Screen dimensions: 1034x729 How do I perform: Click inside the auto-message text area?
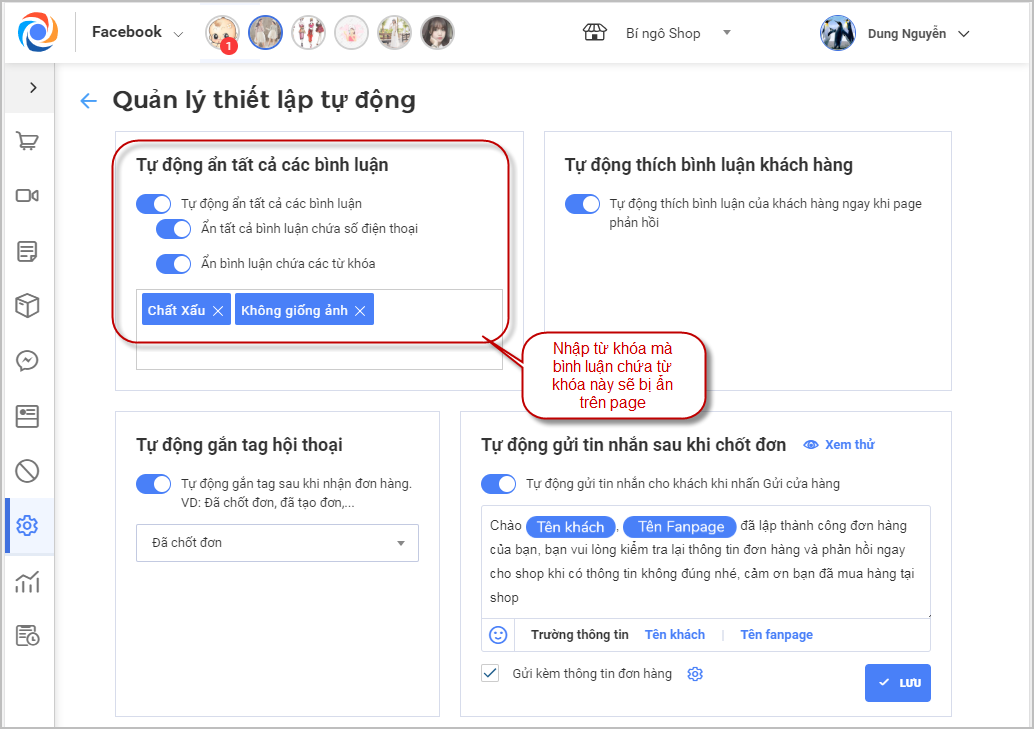coord(706,562)
